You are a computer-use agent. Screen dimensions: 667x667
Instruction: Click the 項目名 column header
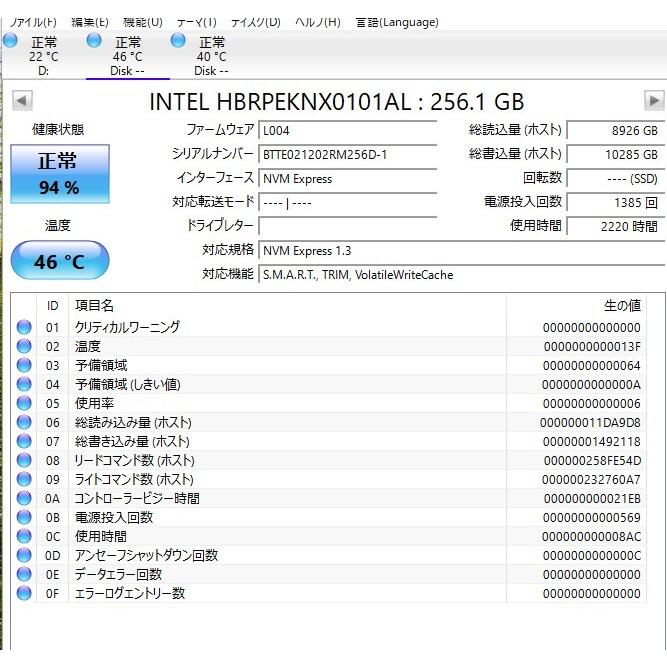point(94,305)
